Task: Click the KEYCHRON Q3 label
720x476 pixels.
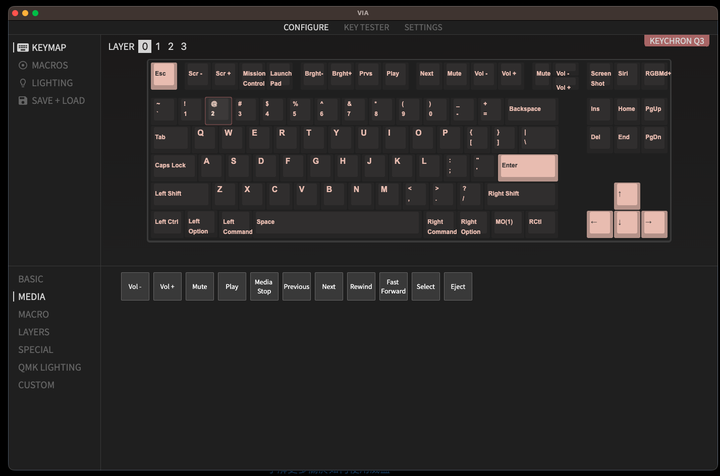Action: 676,41
